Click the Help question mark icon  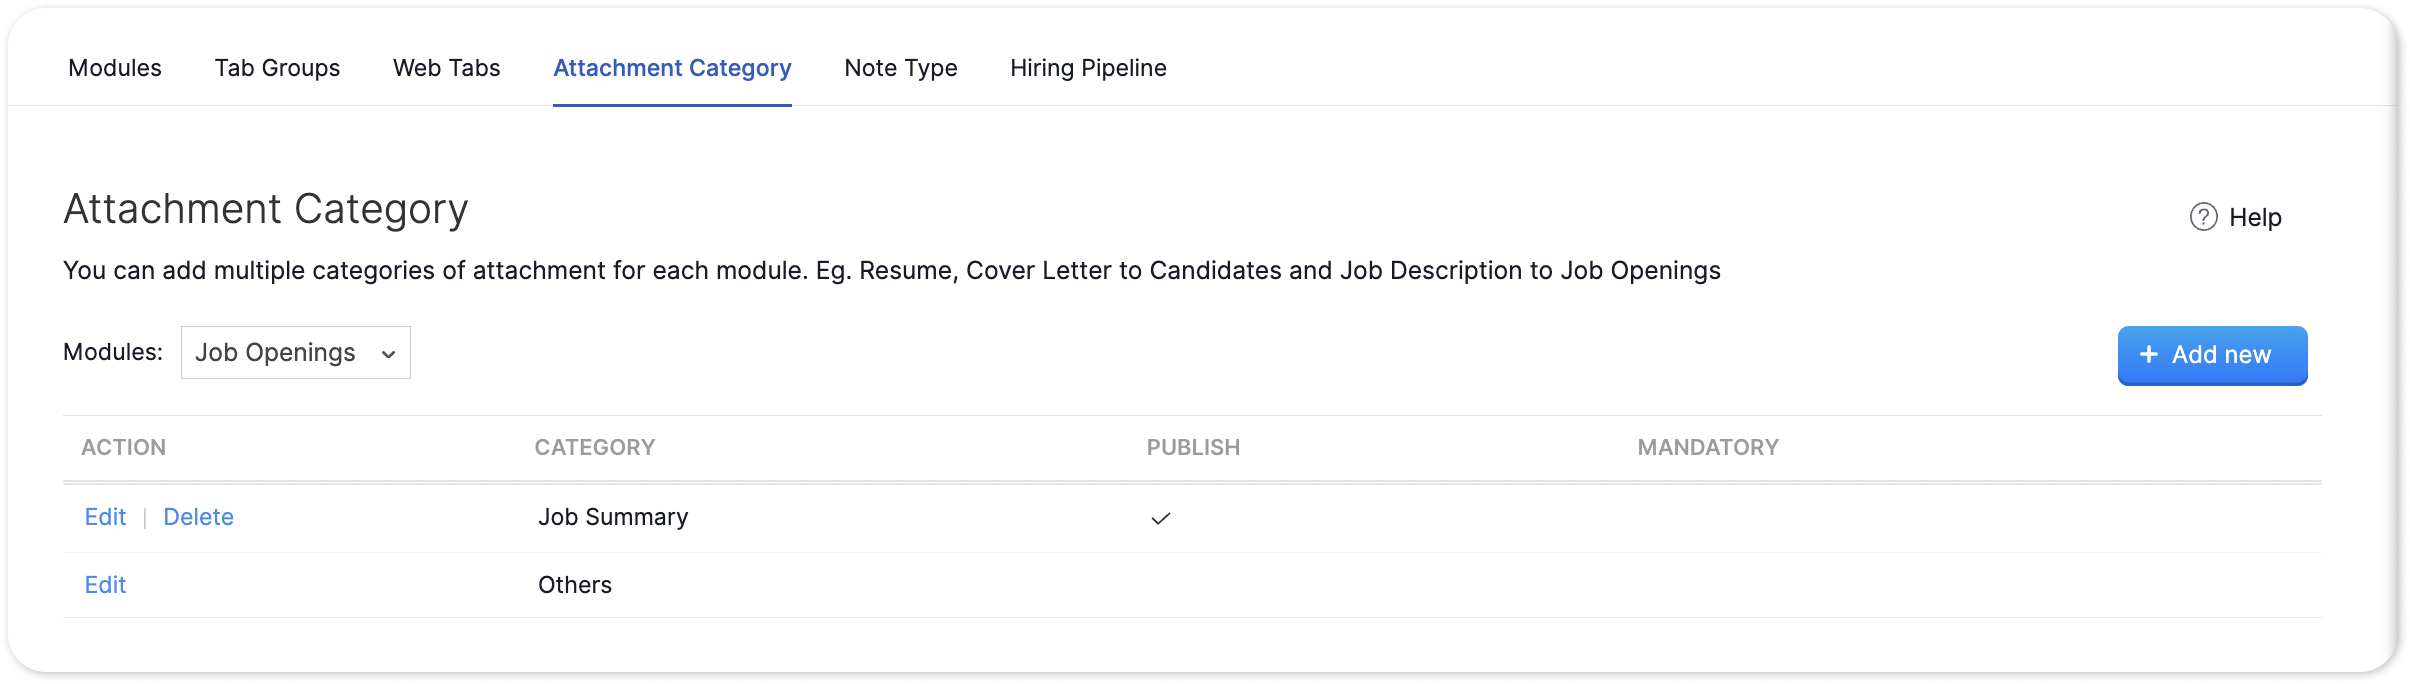[2203, 217]
